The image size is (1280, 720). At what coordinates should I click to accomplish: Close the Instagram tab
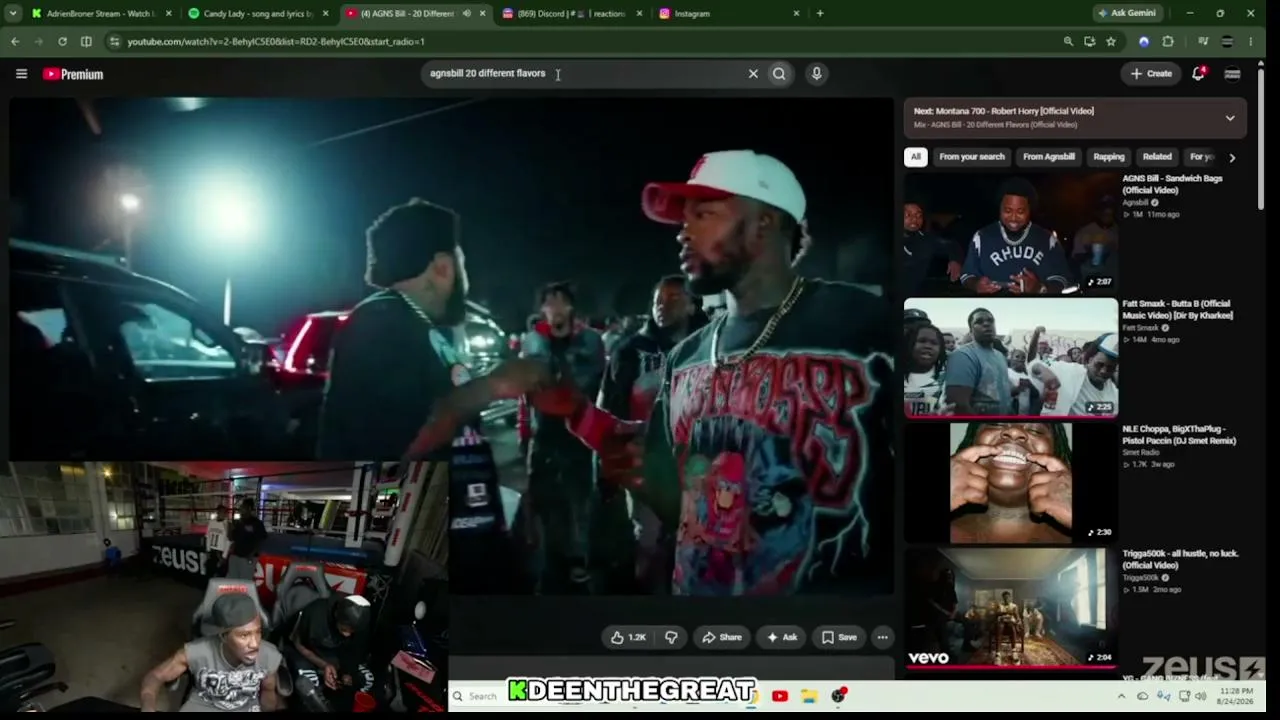pyautogui.click(x=796, y=13)
